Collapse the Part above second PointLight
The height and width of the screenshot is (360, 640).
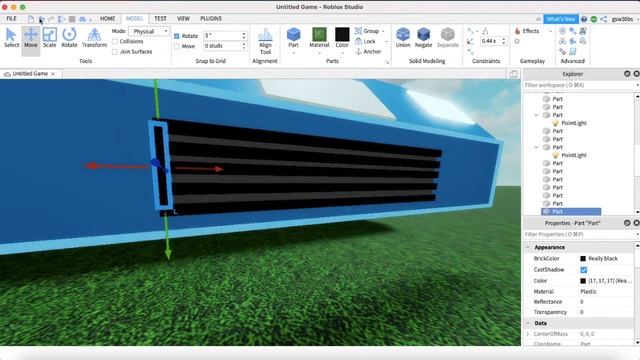(x=536, y=147)
